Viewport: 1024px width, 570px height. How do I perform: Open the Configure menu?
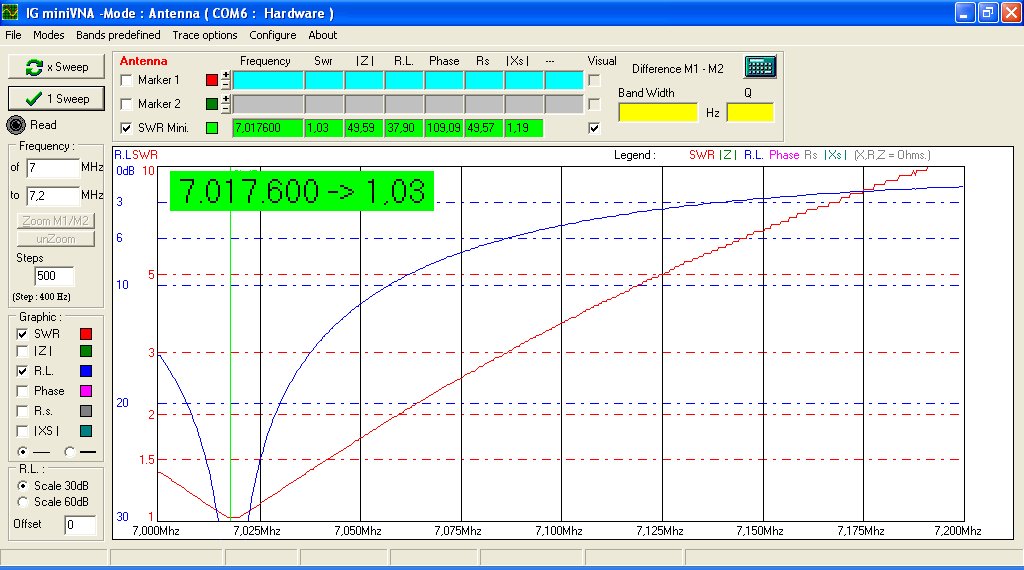[272, 35]
